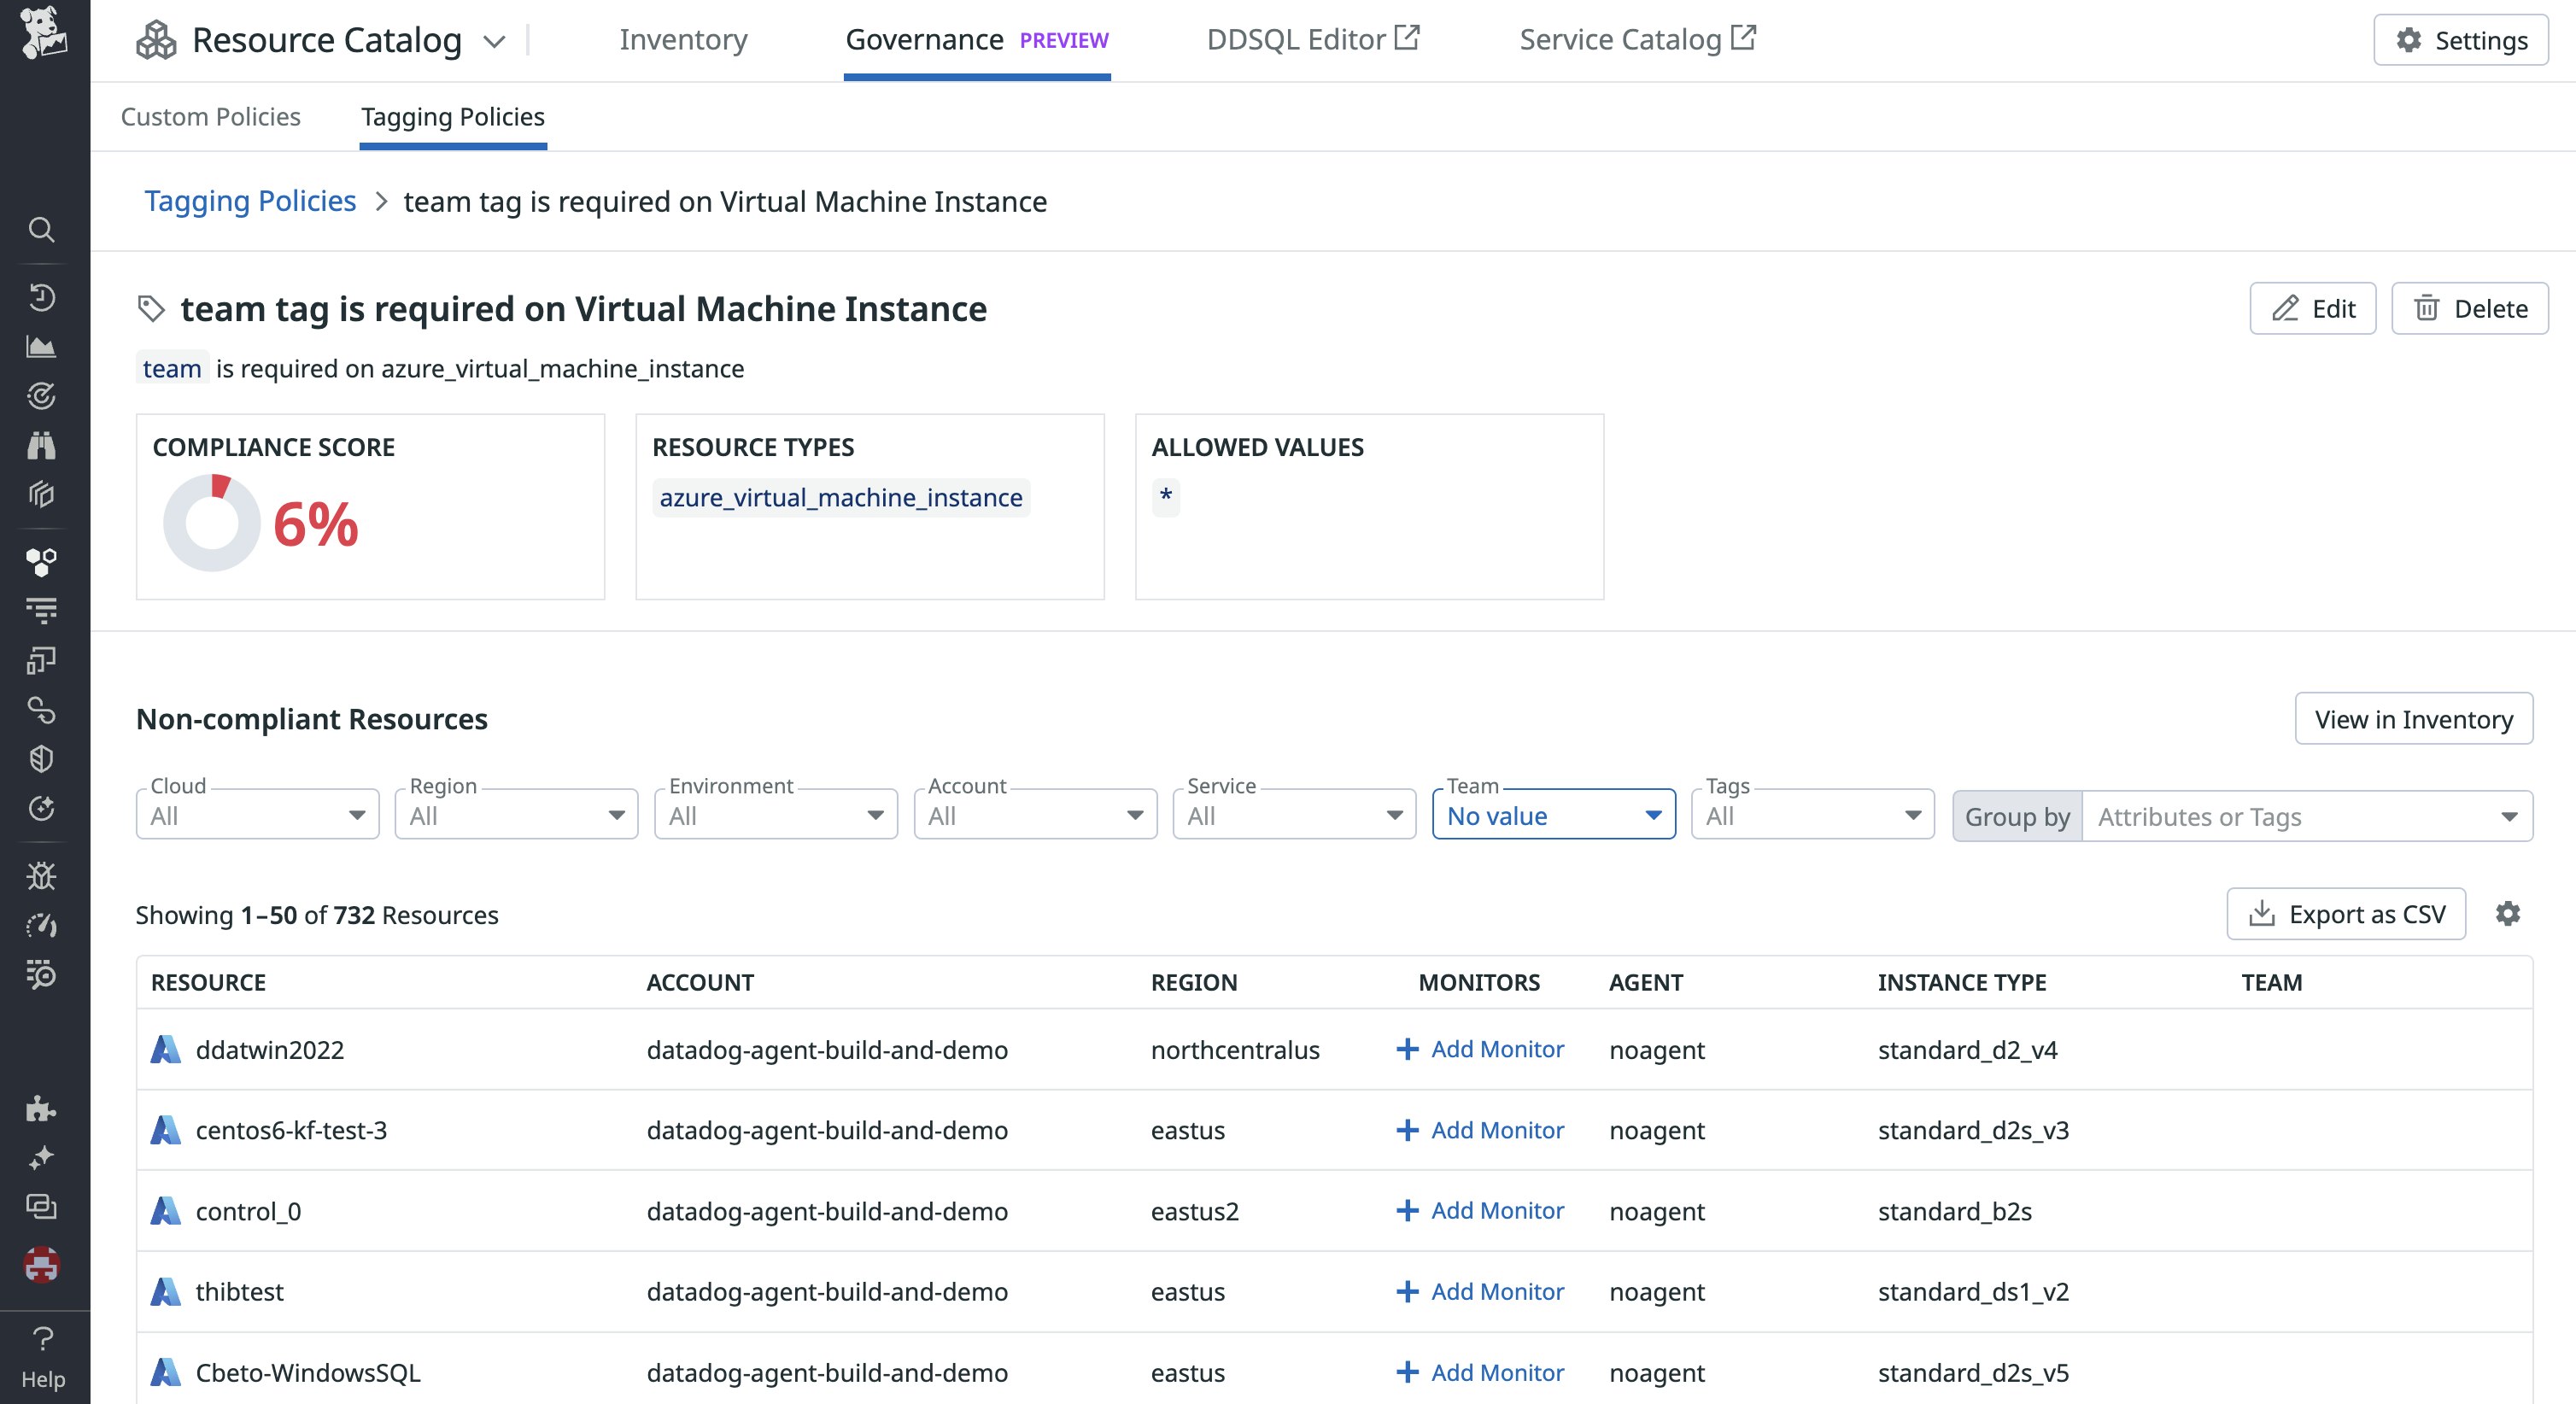Viewport: 2576px width, 1404px height.
Task: Go to the Inventory tab
Action: click(x=683, y=40)
